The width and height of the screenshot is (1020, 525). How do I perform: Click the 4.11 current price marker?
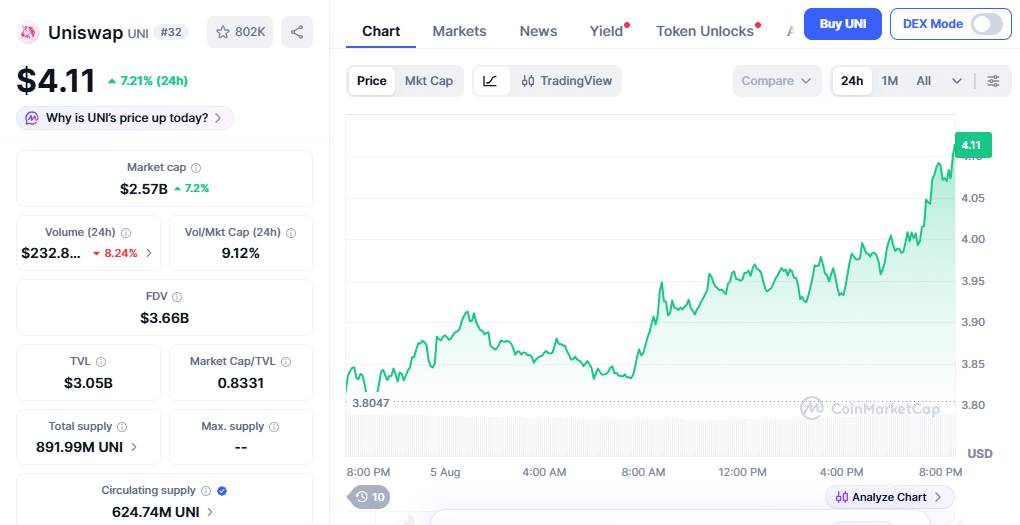973,145
